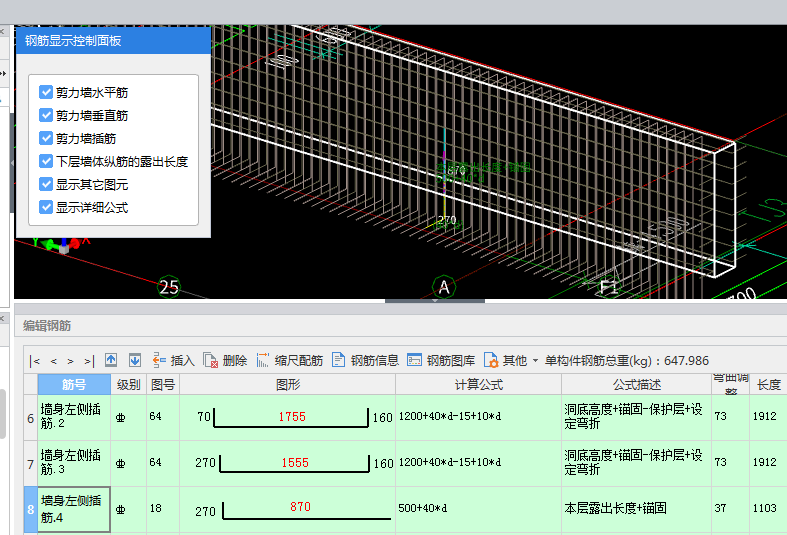Select row 6 header number
This screenshot has width=787, height=535.
tap(31, 418)
